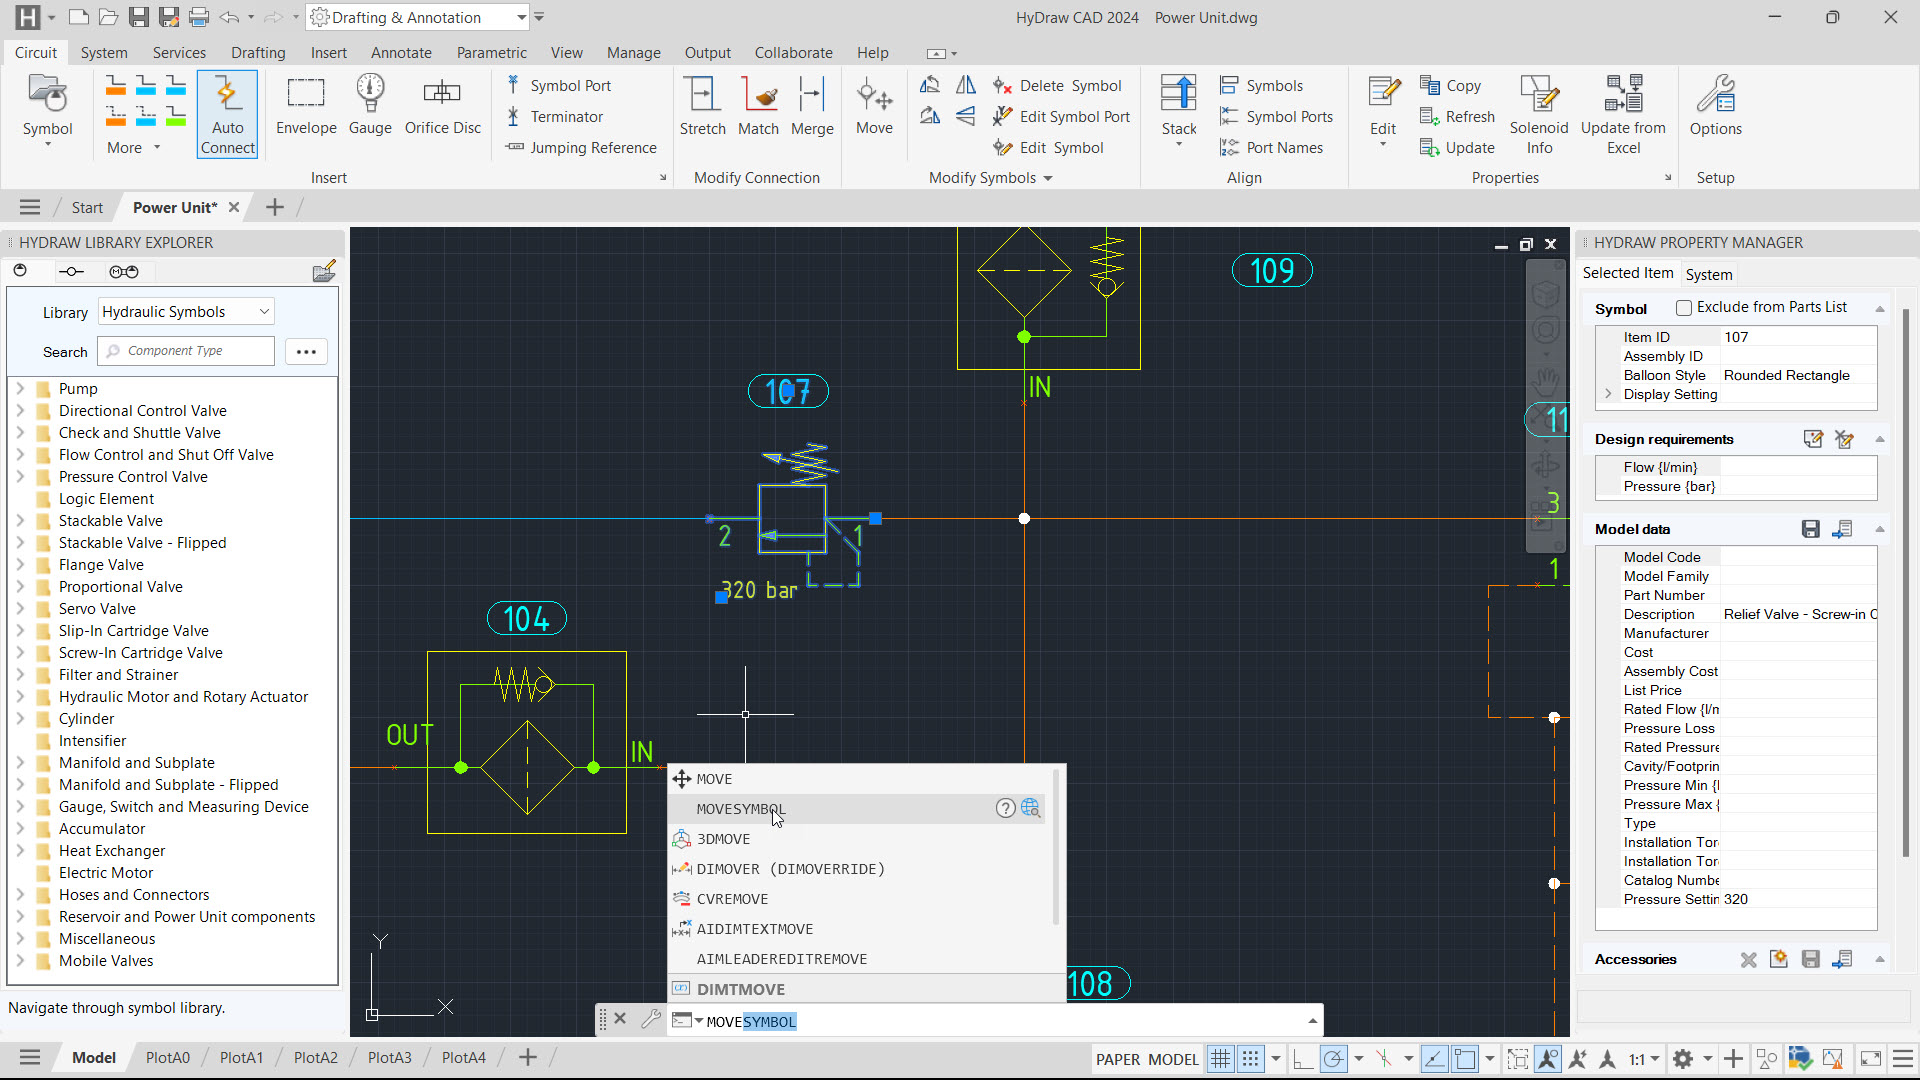
Task: Click Symbol Ports in Align panel
Action: click(1276, 117)
